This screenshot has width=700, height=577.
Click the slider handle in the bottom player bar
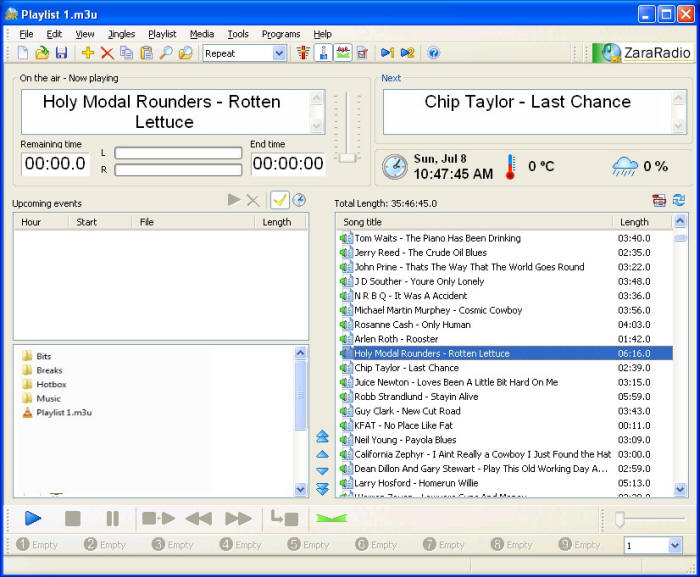pyautogui.click(x=620, y=519)
